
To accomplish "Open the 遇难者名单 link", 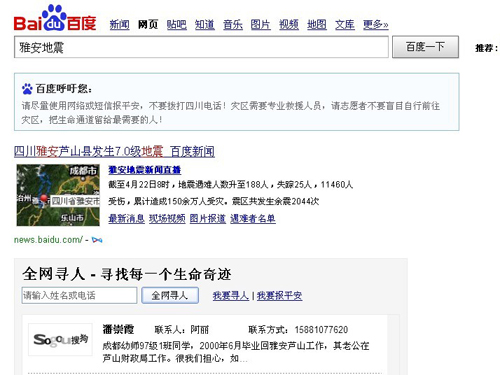I will (x=253, y=219).
